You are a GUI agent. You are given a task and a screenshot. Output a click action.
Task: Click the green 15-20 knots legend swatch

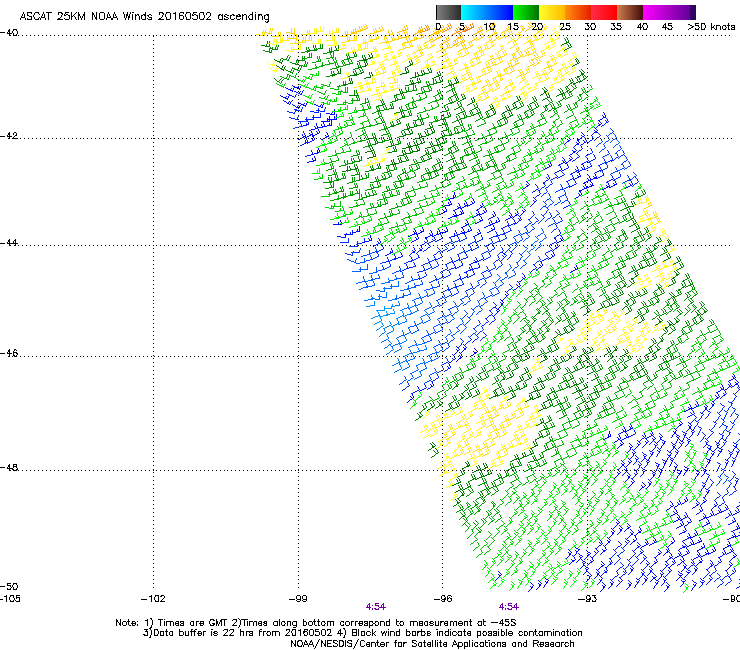(x=526, y=12)
